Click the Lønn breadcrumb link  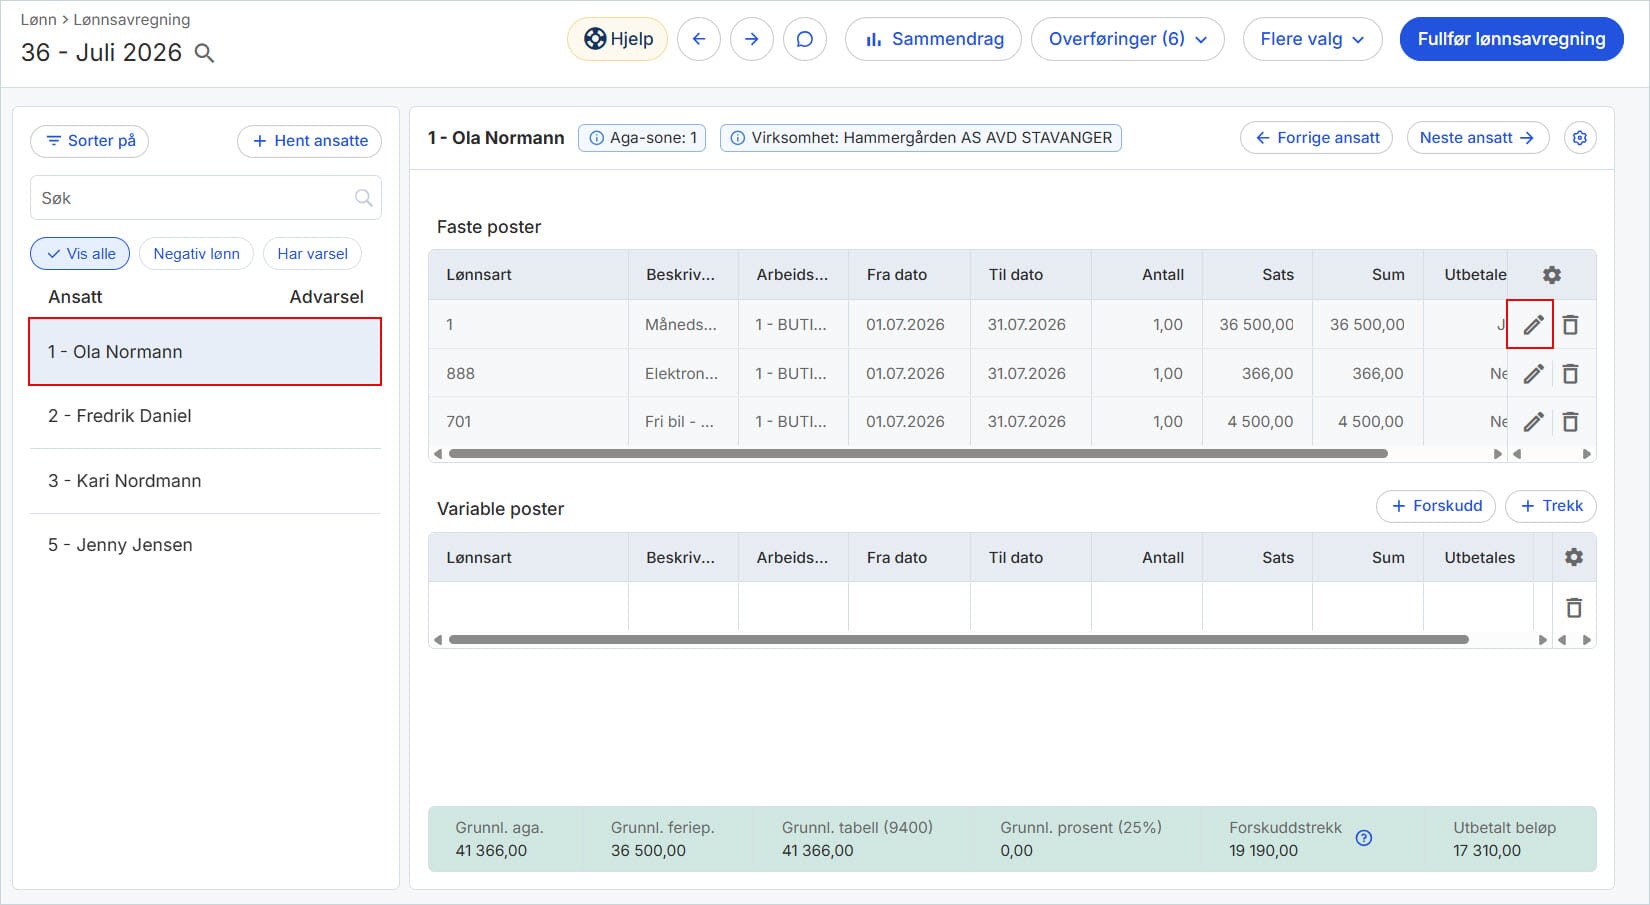point(38,20)
